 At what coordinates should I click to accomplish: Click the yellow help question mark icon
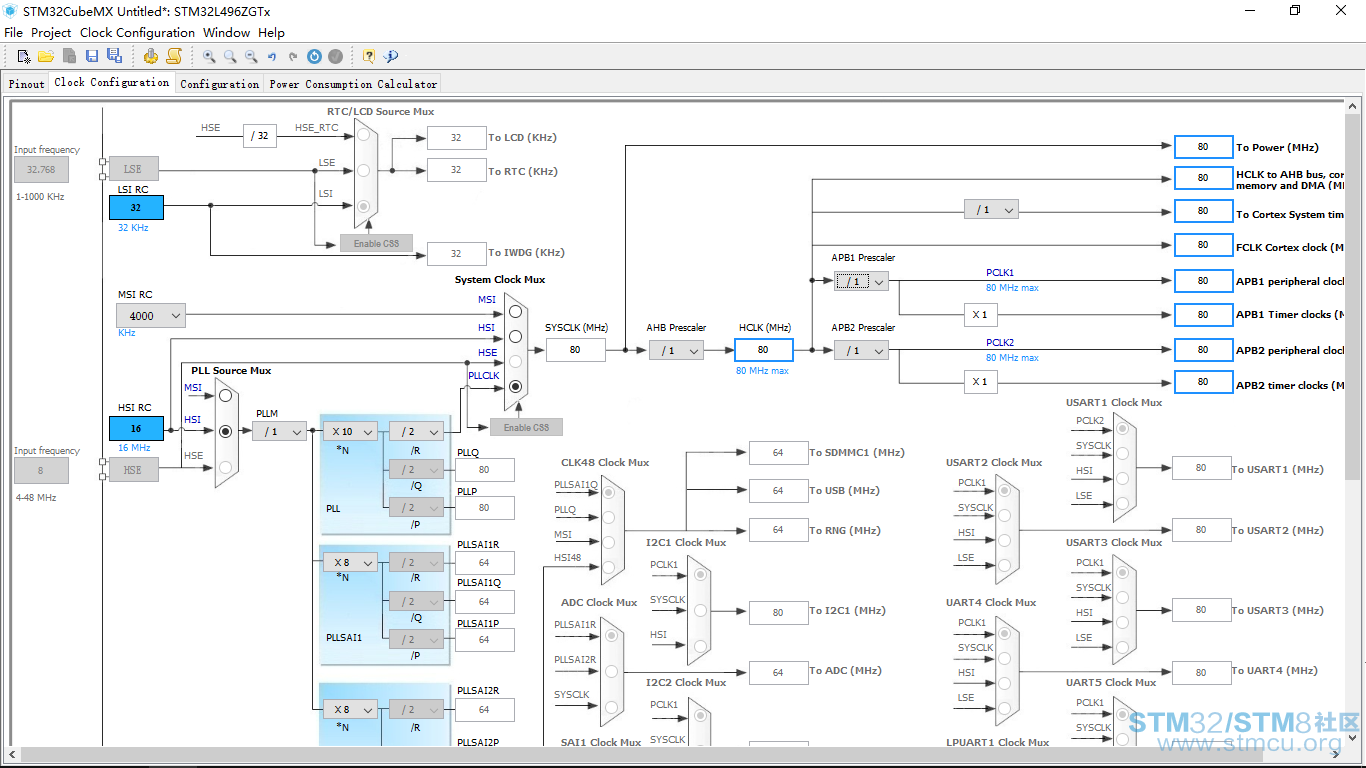[x=369, y=57]
